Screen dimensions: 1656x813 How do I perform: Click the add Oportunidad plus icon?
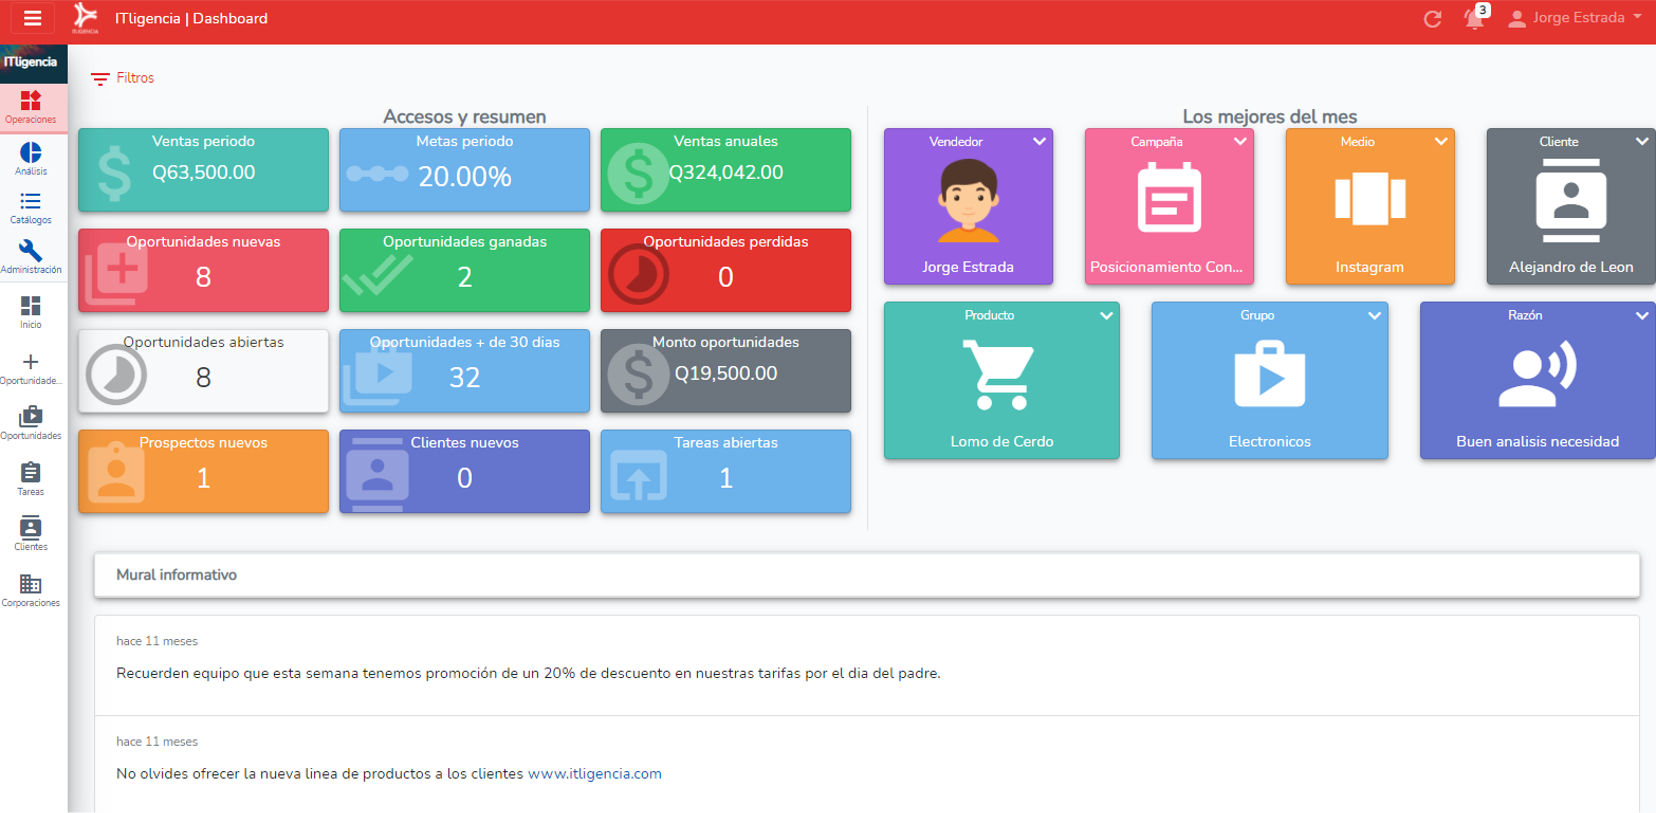31,367
